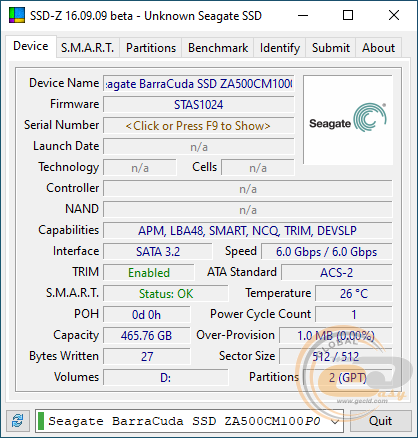Click the Seagate logo image
The width and height of the screenshot is (418, 438).
click(x=348, y=120)
